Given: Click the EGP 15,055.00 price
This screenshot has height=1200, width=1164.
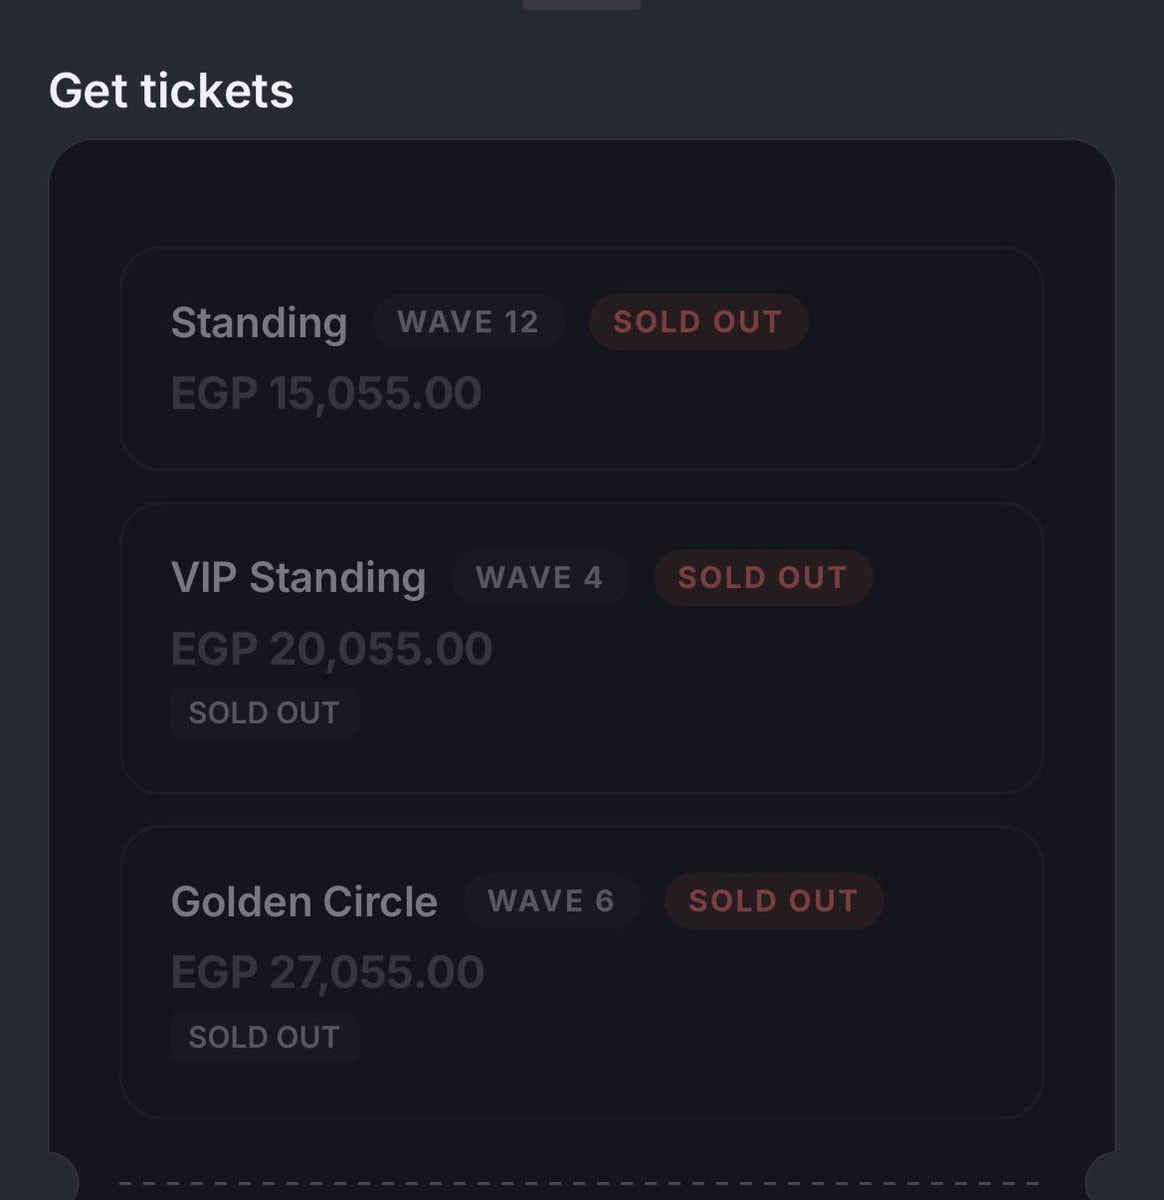Looking at the screenshot, I should click(326, 393).
